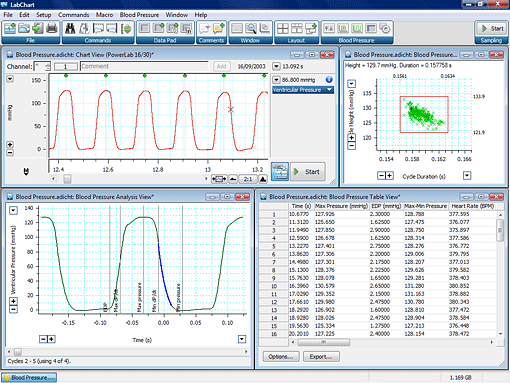The image size is (510, 383).
Task: Click the green waveform Blood Pressure icon
Action: [357, 28]
